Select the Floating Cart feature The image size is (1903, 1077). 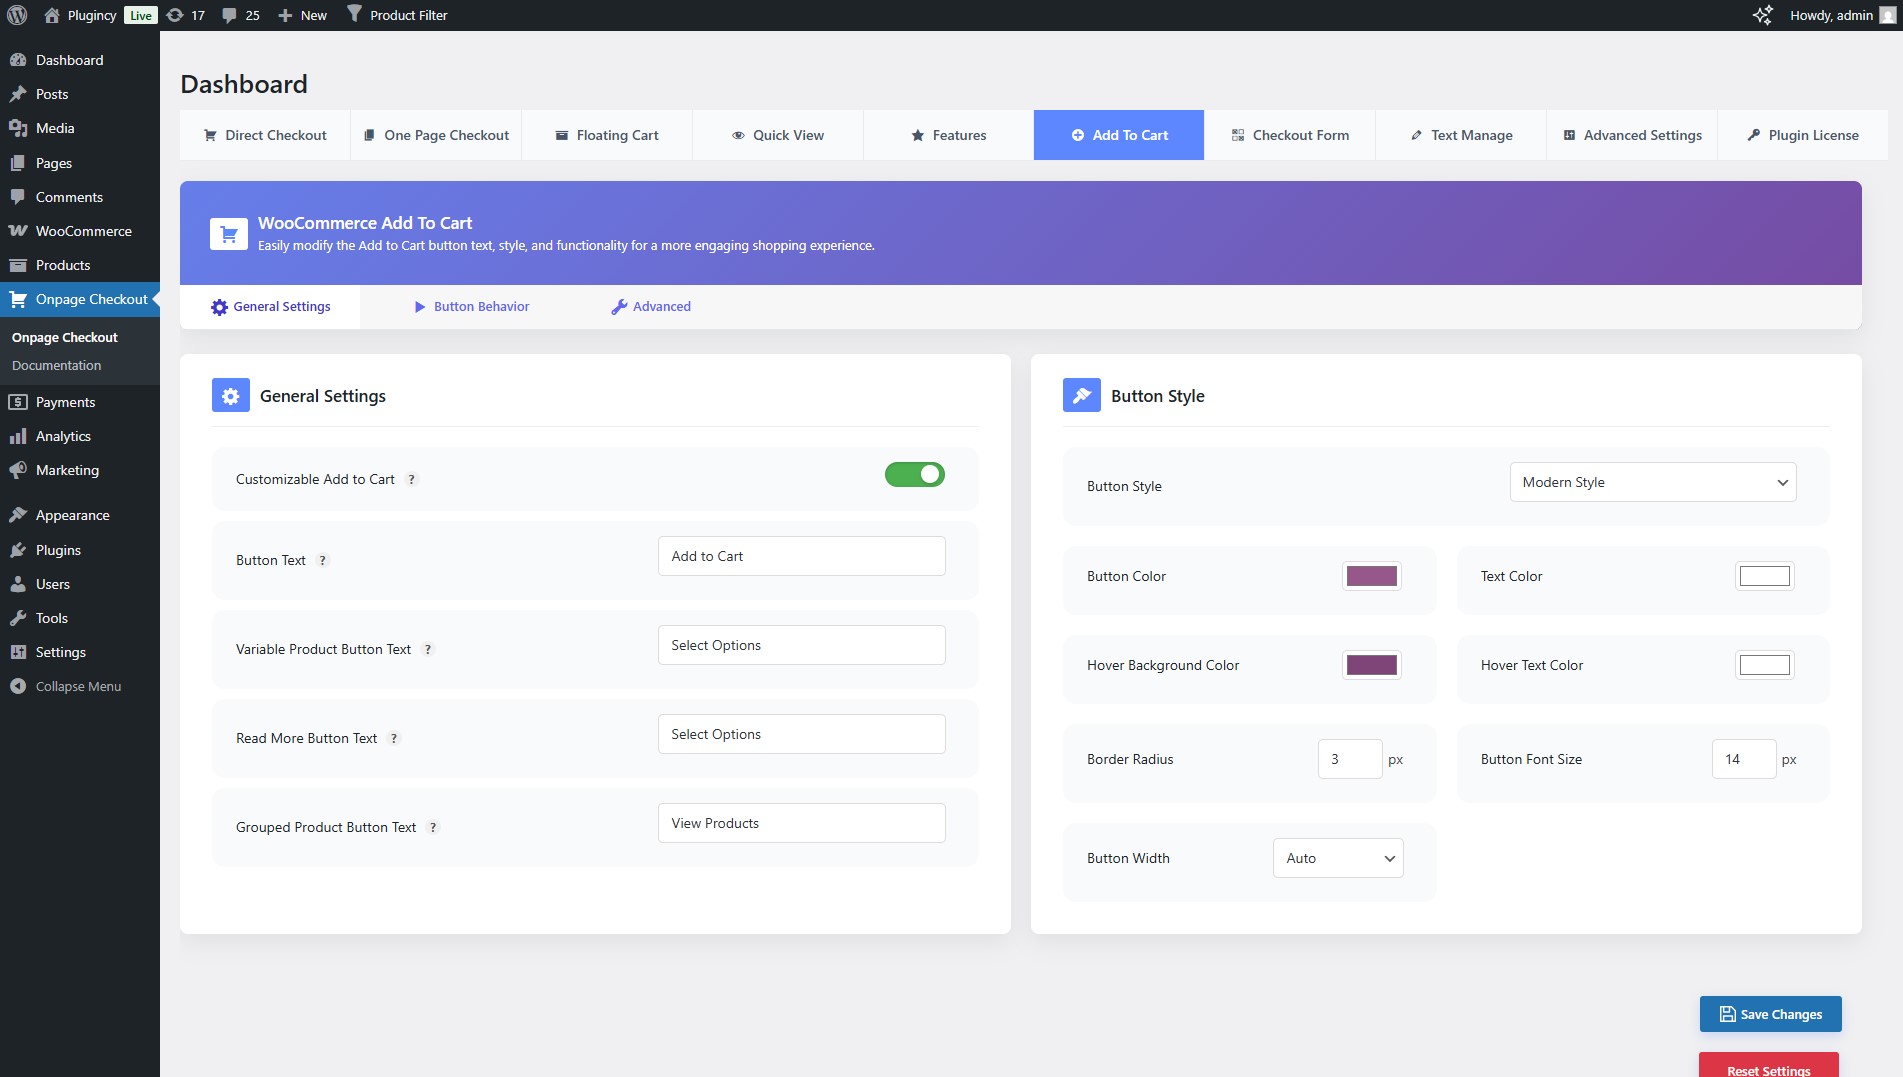tap(606, 134)
